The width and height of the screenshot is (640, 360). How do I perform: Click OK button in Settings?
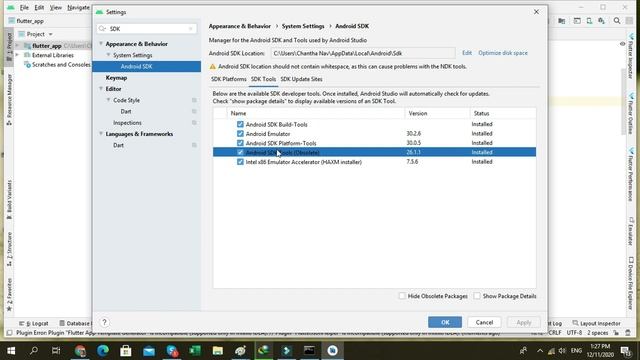tap(445, 322)
